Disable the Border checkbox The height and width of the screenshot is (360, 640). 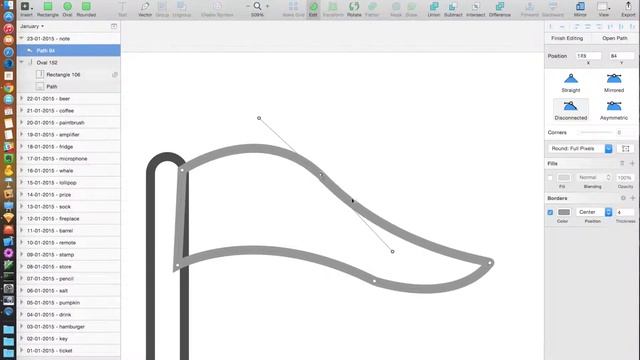550,212
